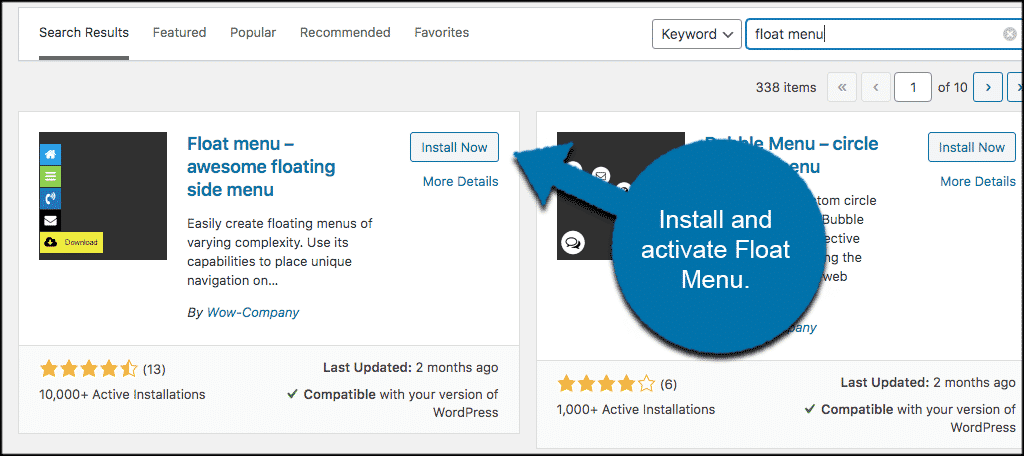
Task: Click the Float menu plugin thumbnail
Action: (103, 196)
